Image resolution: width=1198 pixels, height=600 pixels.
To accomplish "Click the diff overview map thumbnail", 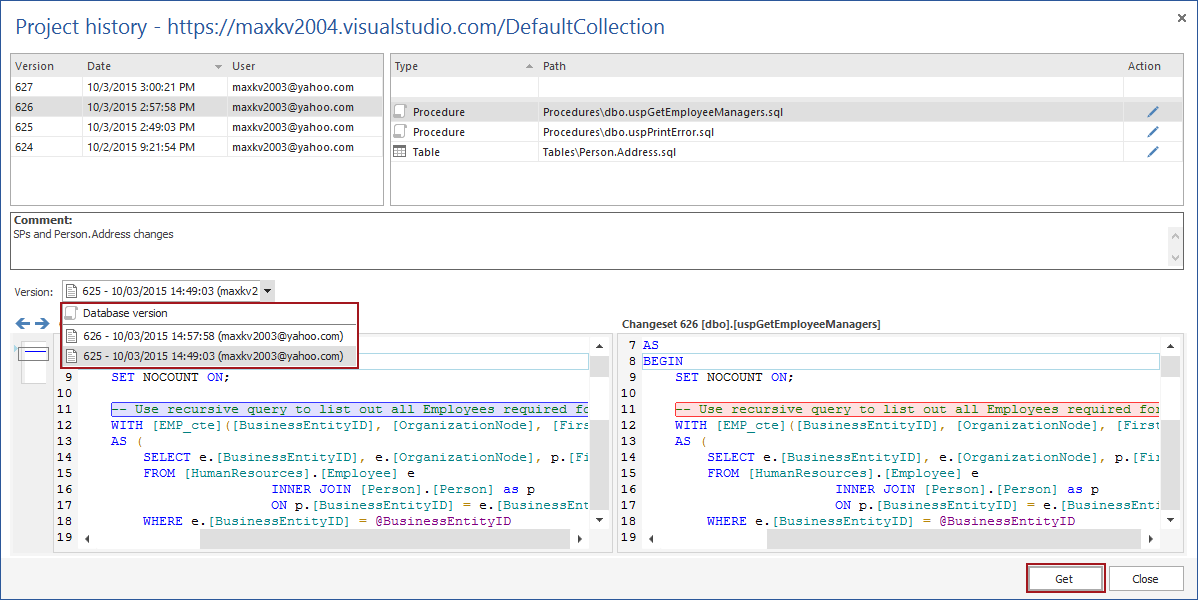I will pyautogui.click(x=34, y=362).
